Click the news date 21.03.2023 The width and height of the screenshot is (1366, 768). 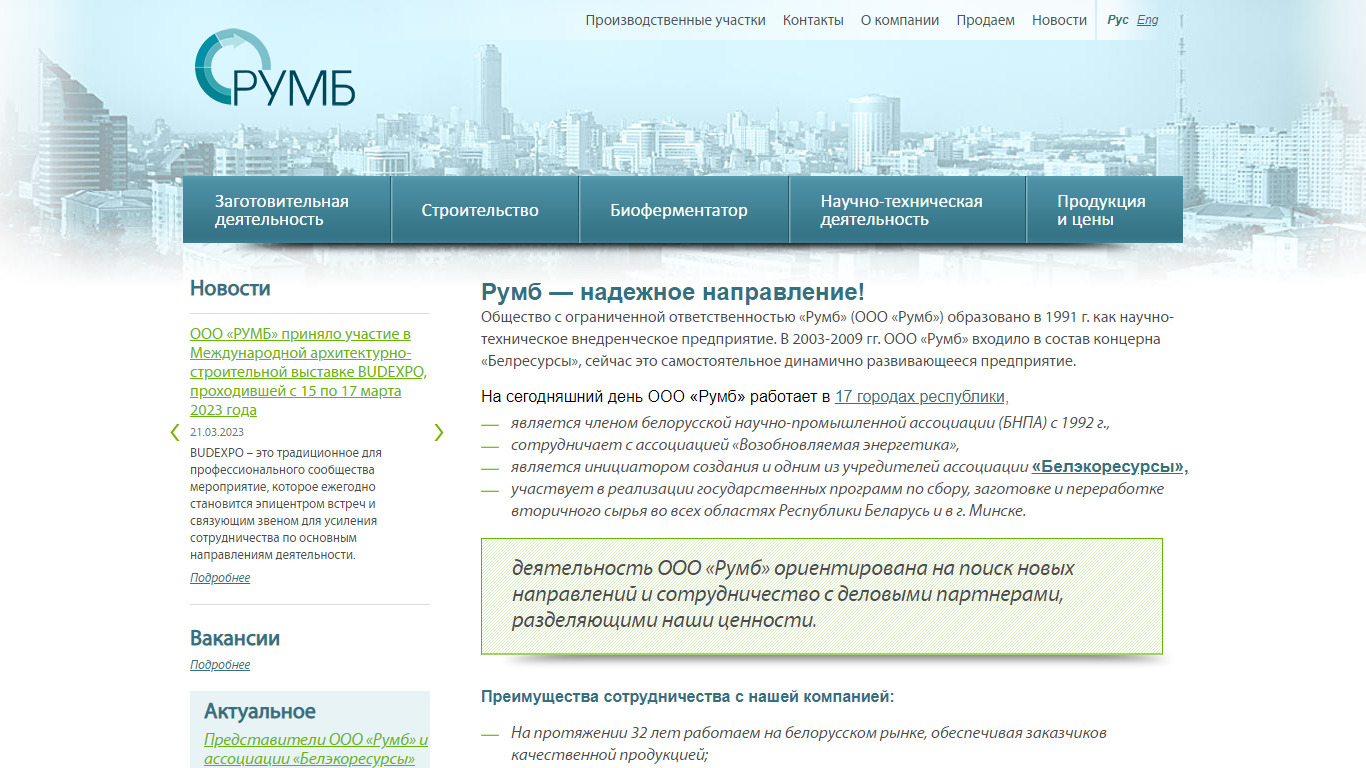pos(217,432)
